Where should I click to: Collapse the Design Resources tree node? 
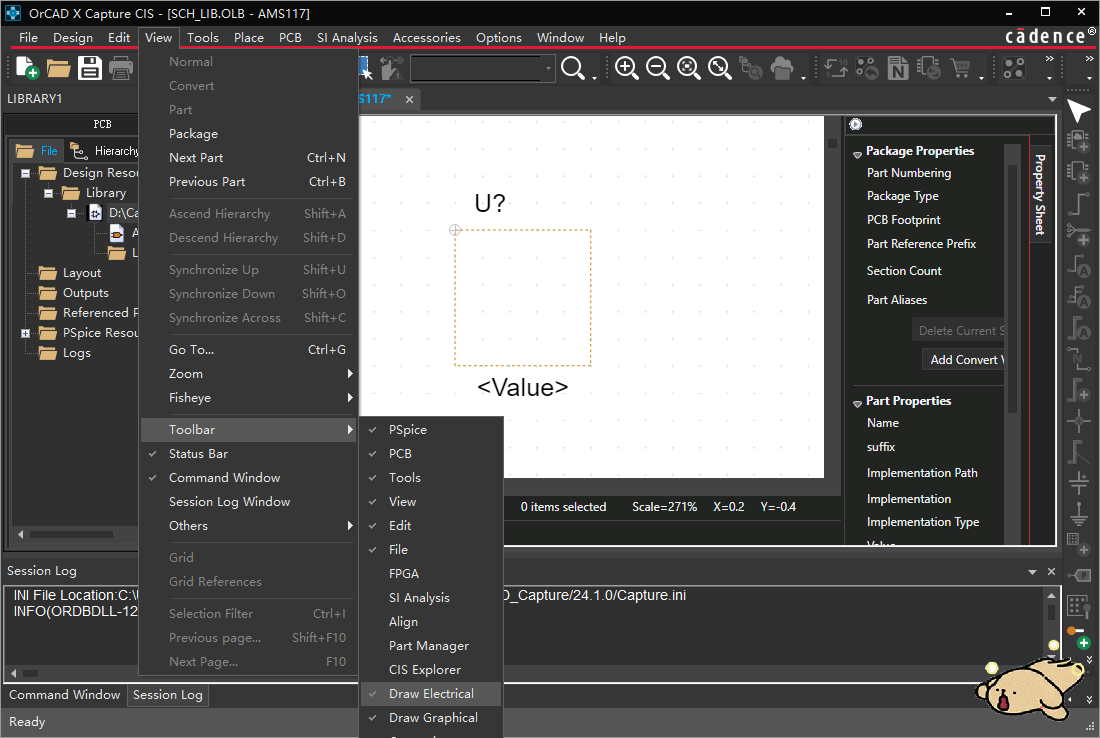coord(25,173)
